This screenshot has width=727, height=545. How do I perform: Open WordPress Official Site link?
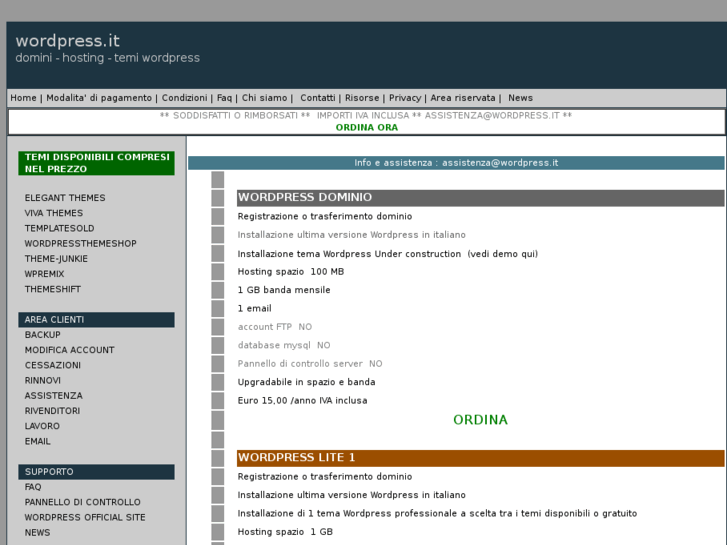click(85, 517)
